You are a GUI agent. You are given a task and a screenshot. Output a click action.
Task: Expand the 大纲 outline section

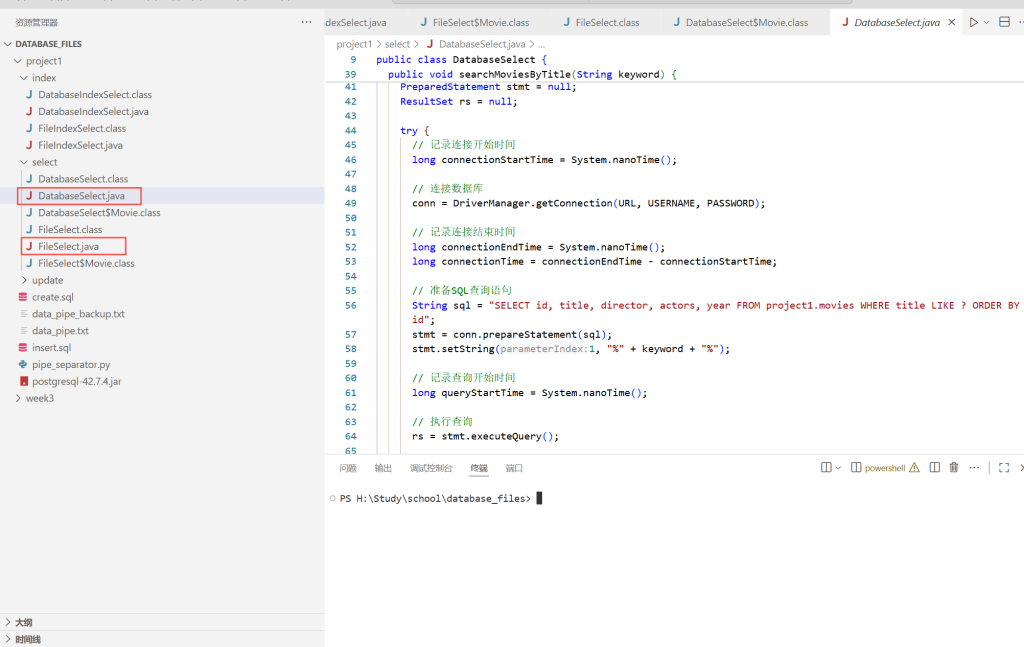pyautogui.click(x=24, y=622)
